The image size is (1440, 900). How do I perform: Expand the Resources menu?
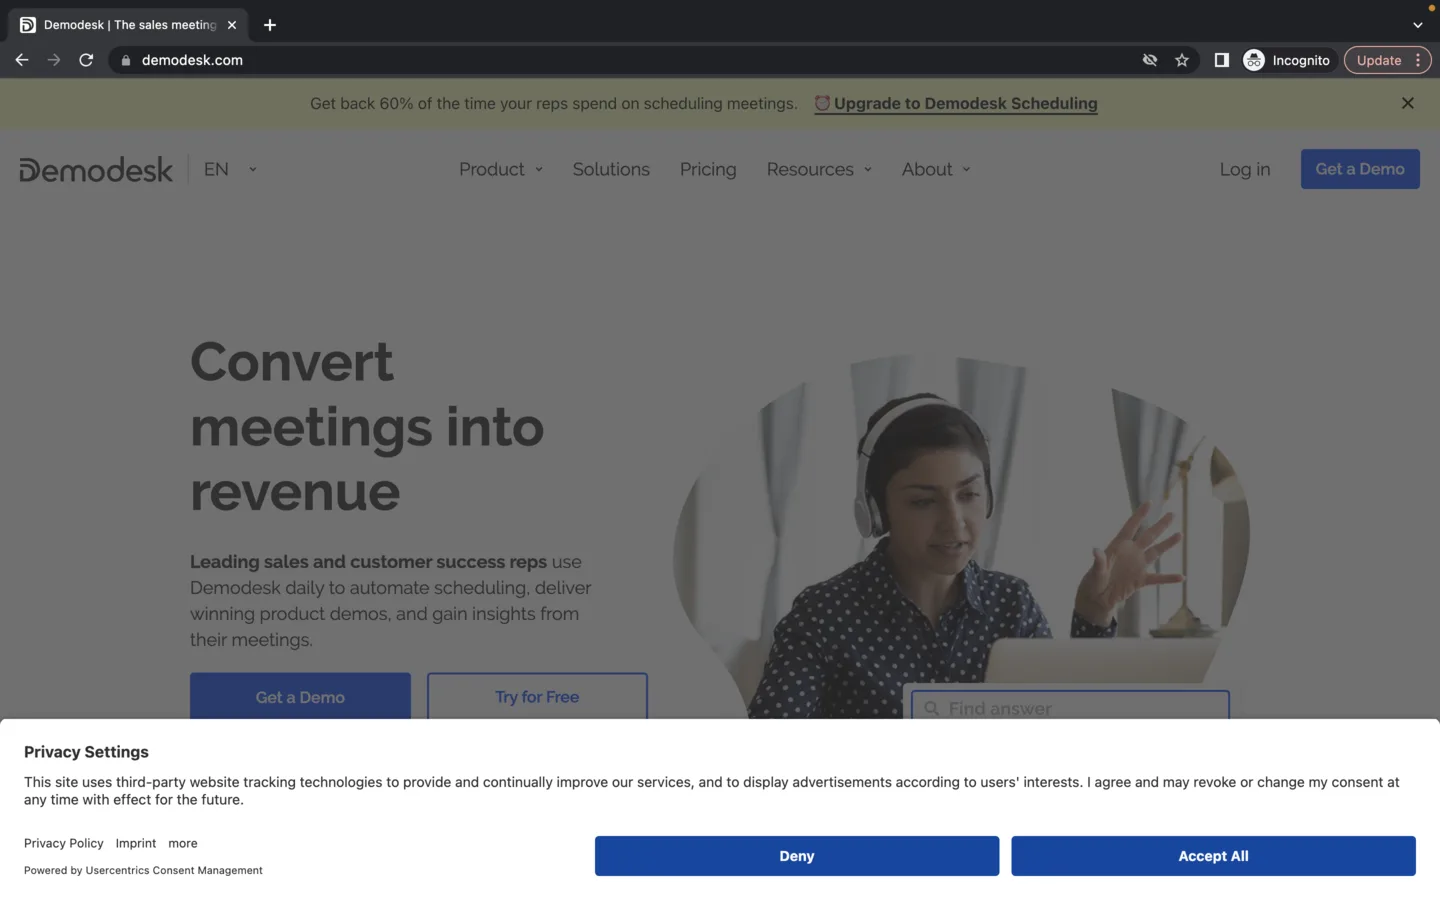(819, 169)
